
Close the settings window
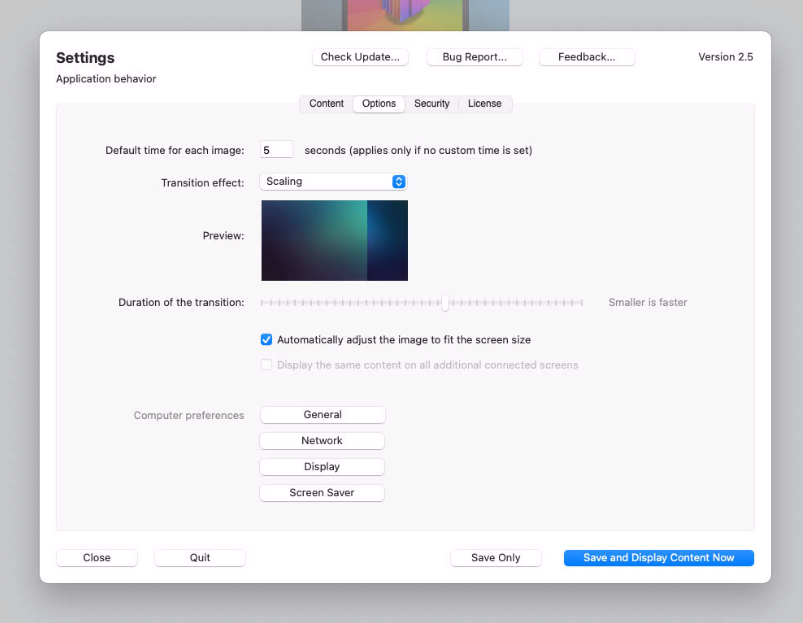pos(97,557)
